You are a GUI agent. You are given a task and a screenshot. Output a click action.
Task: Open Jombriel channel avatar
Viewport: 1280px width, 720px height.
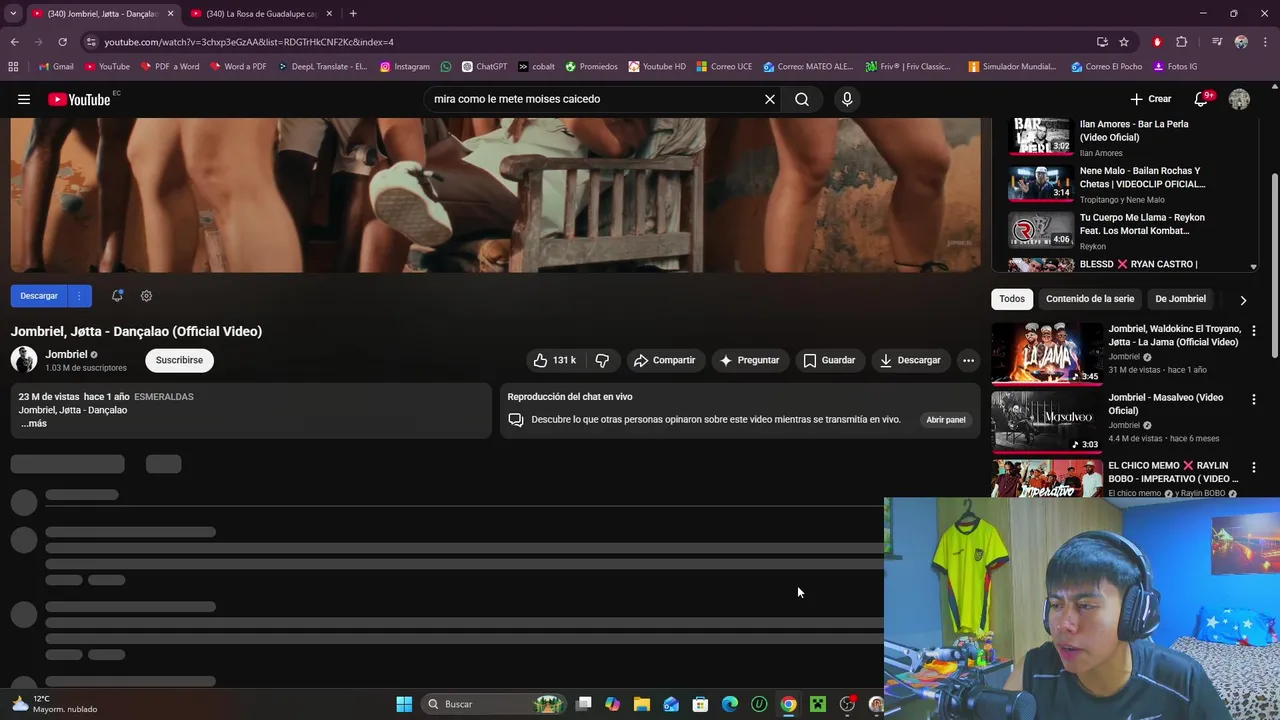[x=24, y=360]
